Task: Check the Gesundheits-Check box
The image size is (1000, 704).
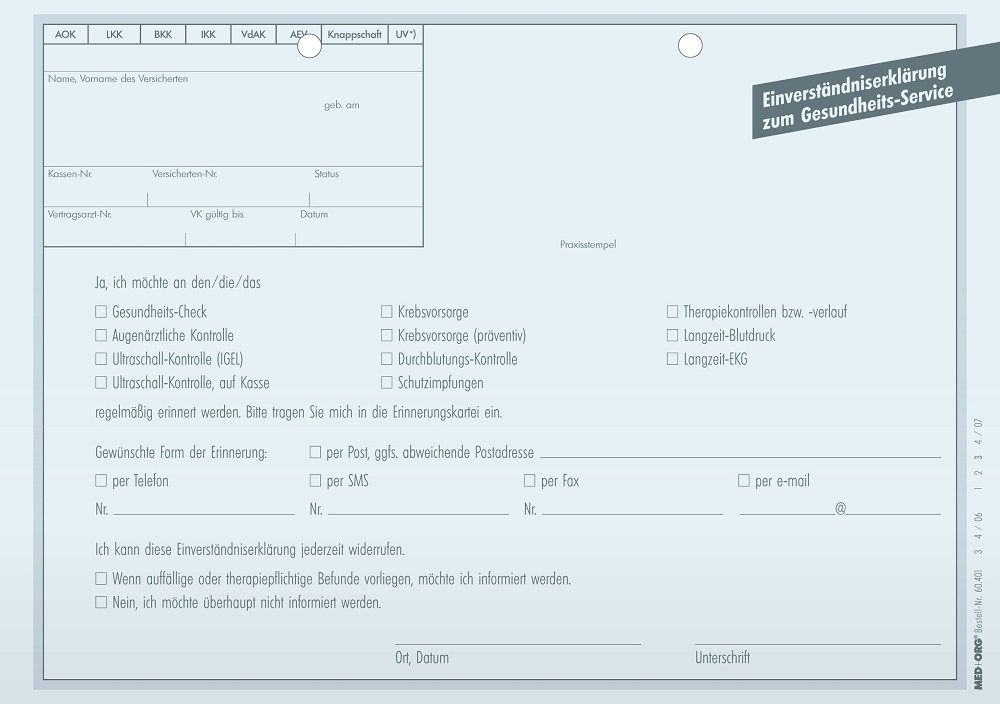Action: click(101, 312)
